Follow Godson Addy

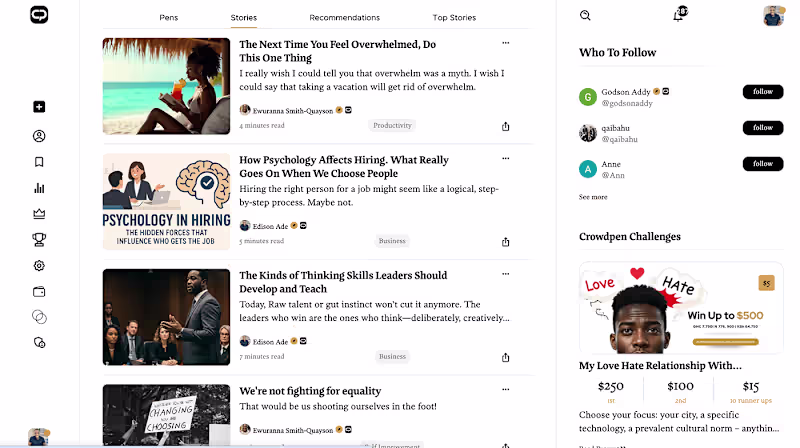(x=763, y=92)
